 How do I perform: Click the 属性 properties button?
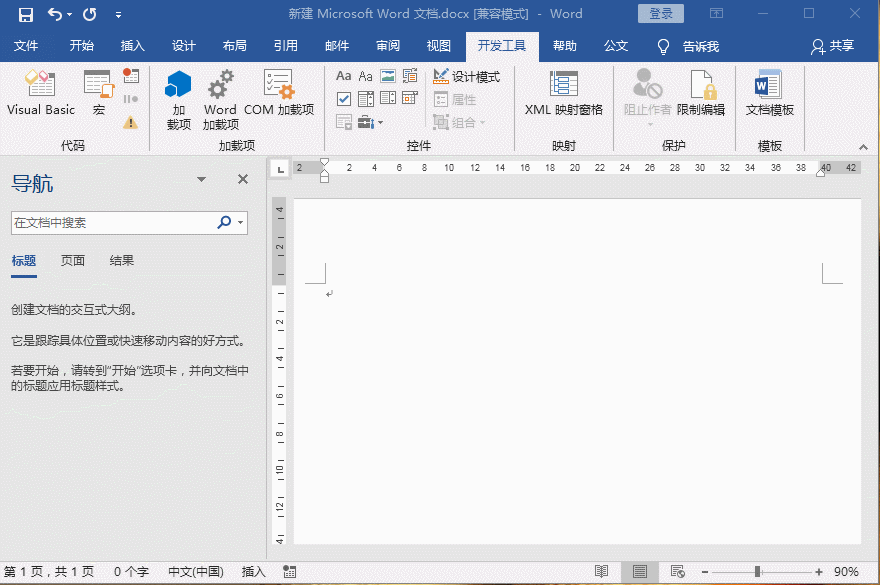[455, 99]
